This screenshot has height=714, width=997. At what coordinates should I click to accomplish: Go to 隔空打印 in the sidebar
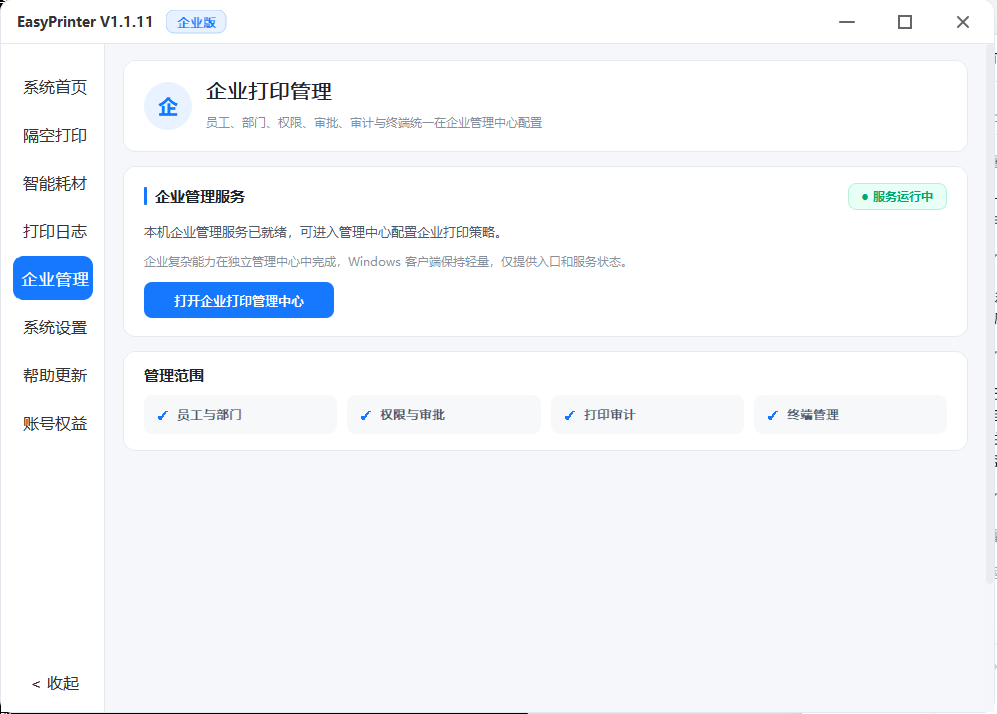coord(55,135)
